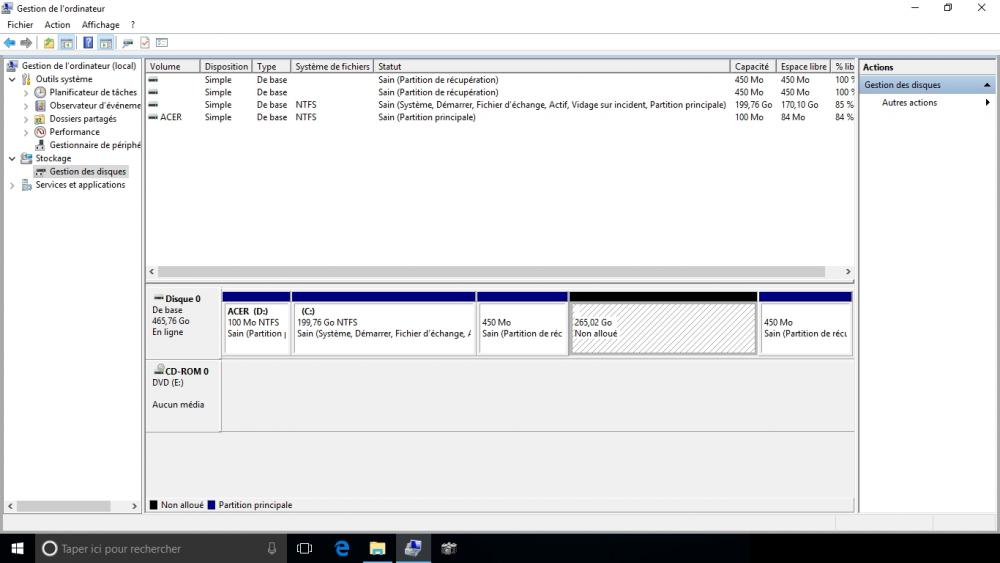The width and height of the screenshot is (1000, 563).
Task: Select the Gestion de l'ordinateur (local) root node
Action: (x=78, y=66)
